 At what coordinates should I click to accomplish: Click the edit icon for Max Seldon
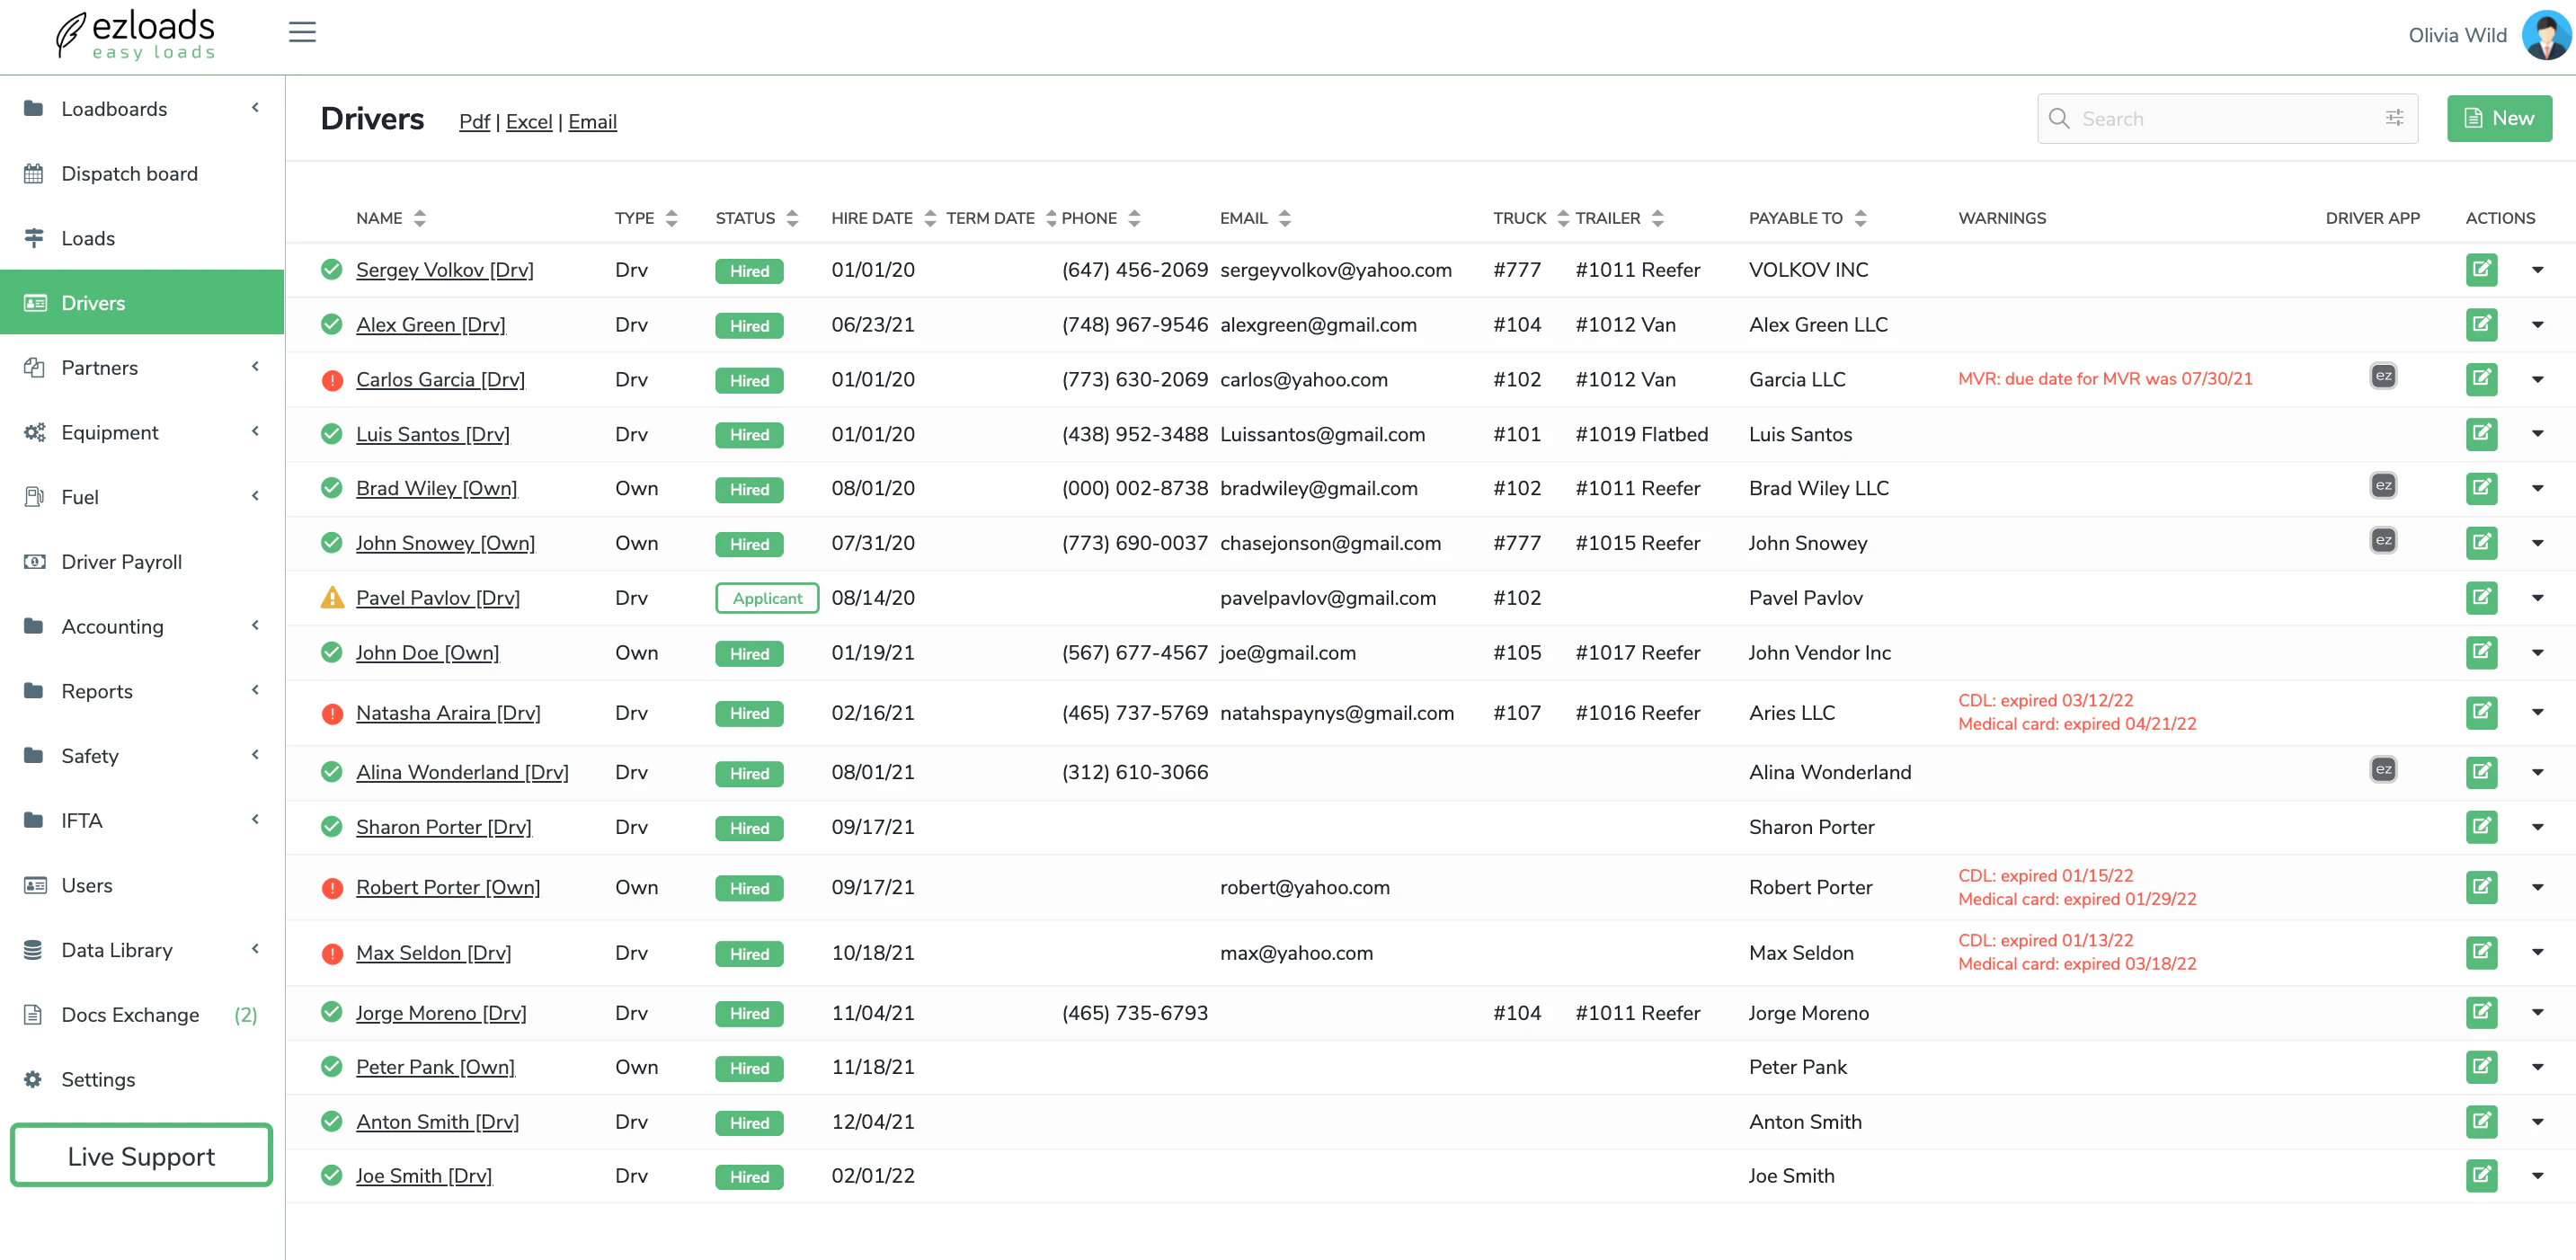click(2481, 953)
